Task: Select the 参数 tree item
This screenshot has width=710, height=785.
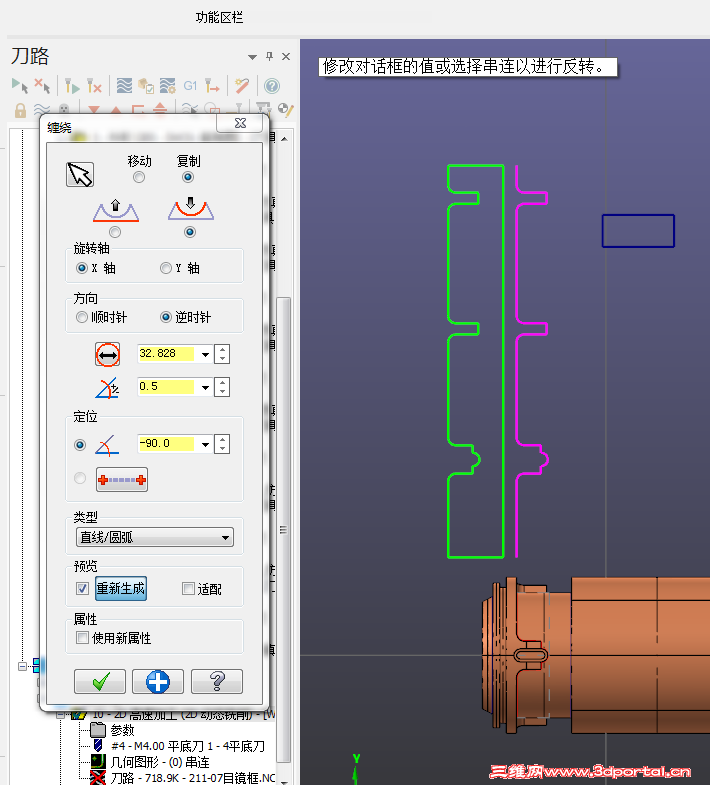Action: point(122,730)
